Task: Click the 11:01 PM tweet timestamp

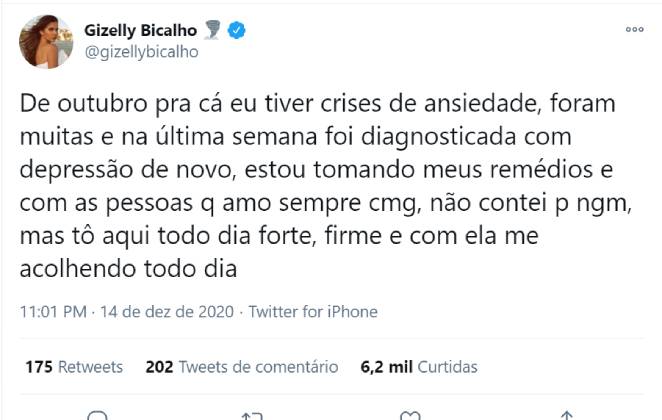Action: tap(53, 311)
